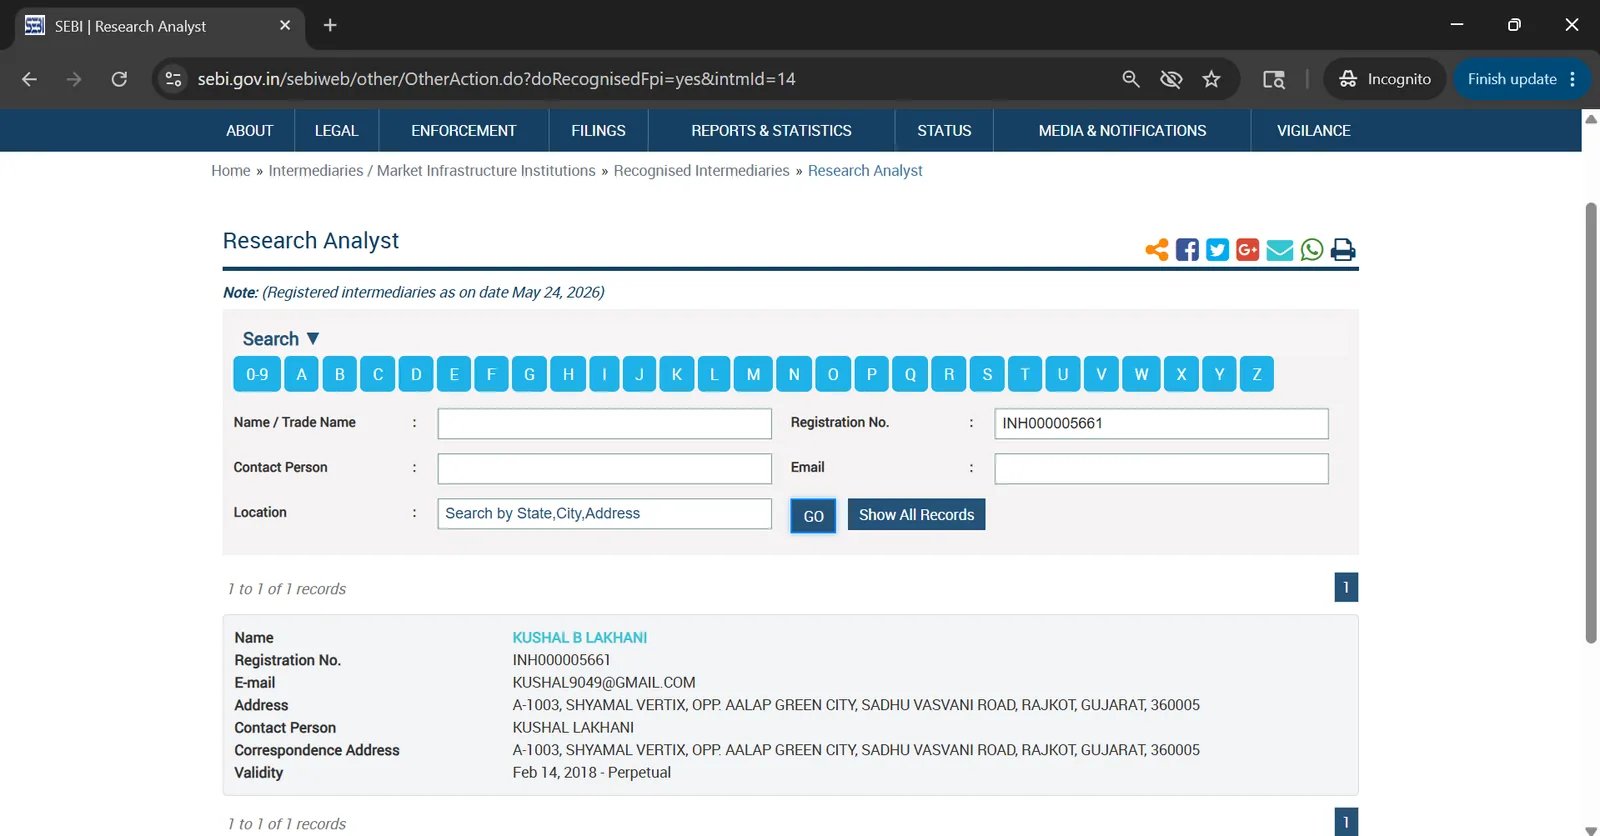Screen dimensions: 1600x836
Task: Focus the Email input field
Action: point(1161,469)
